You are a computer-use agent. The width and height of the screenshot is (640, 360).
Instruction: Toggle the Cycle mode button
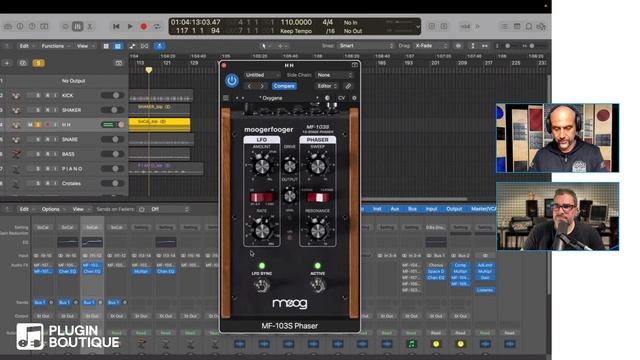click(157, 27)
